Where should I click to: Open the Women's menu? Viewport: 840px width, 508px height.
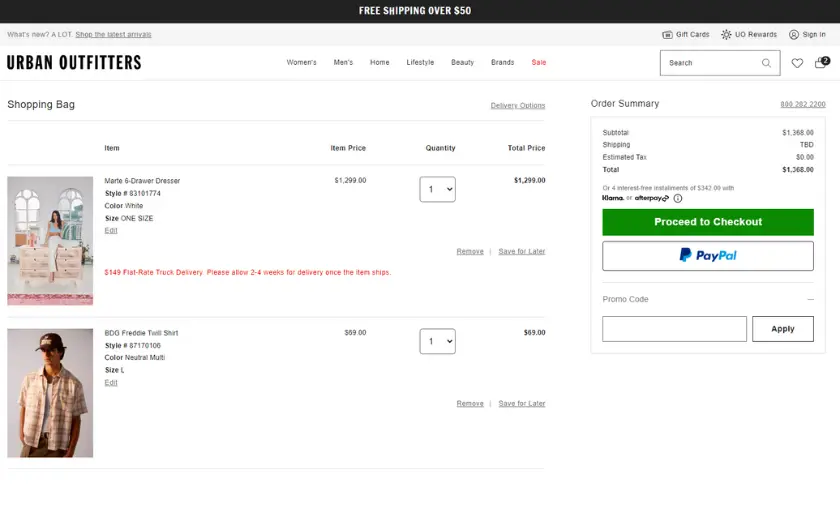301,63
